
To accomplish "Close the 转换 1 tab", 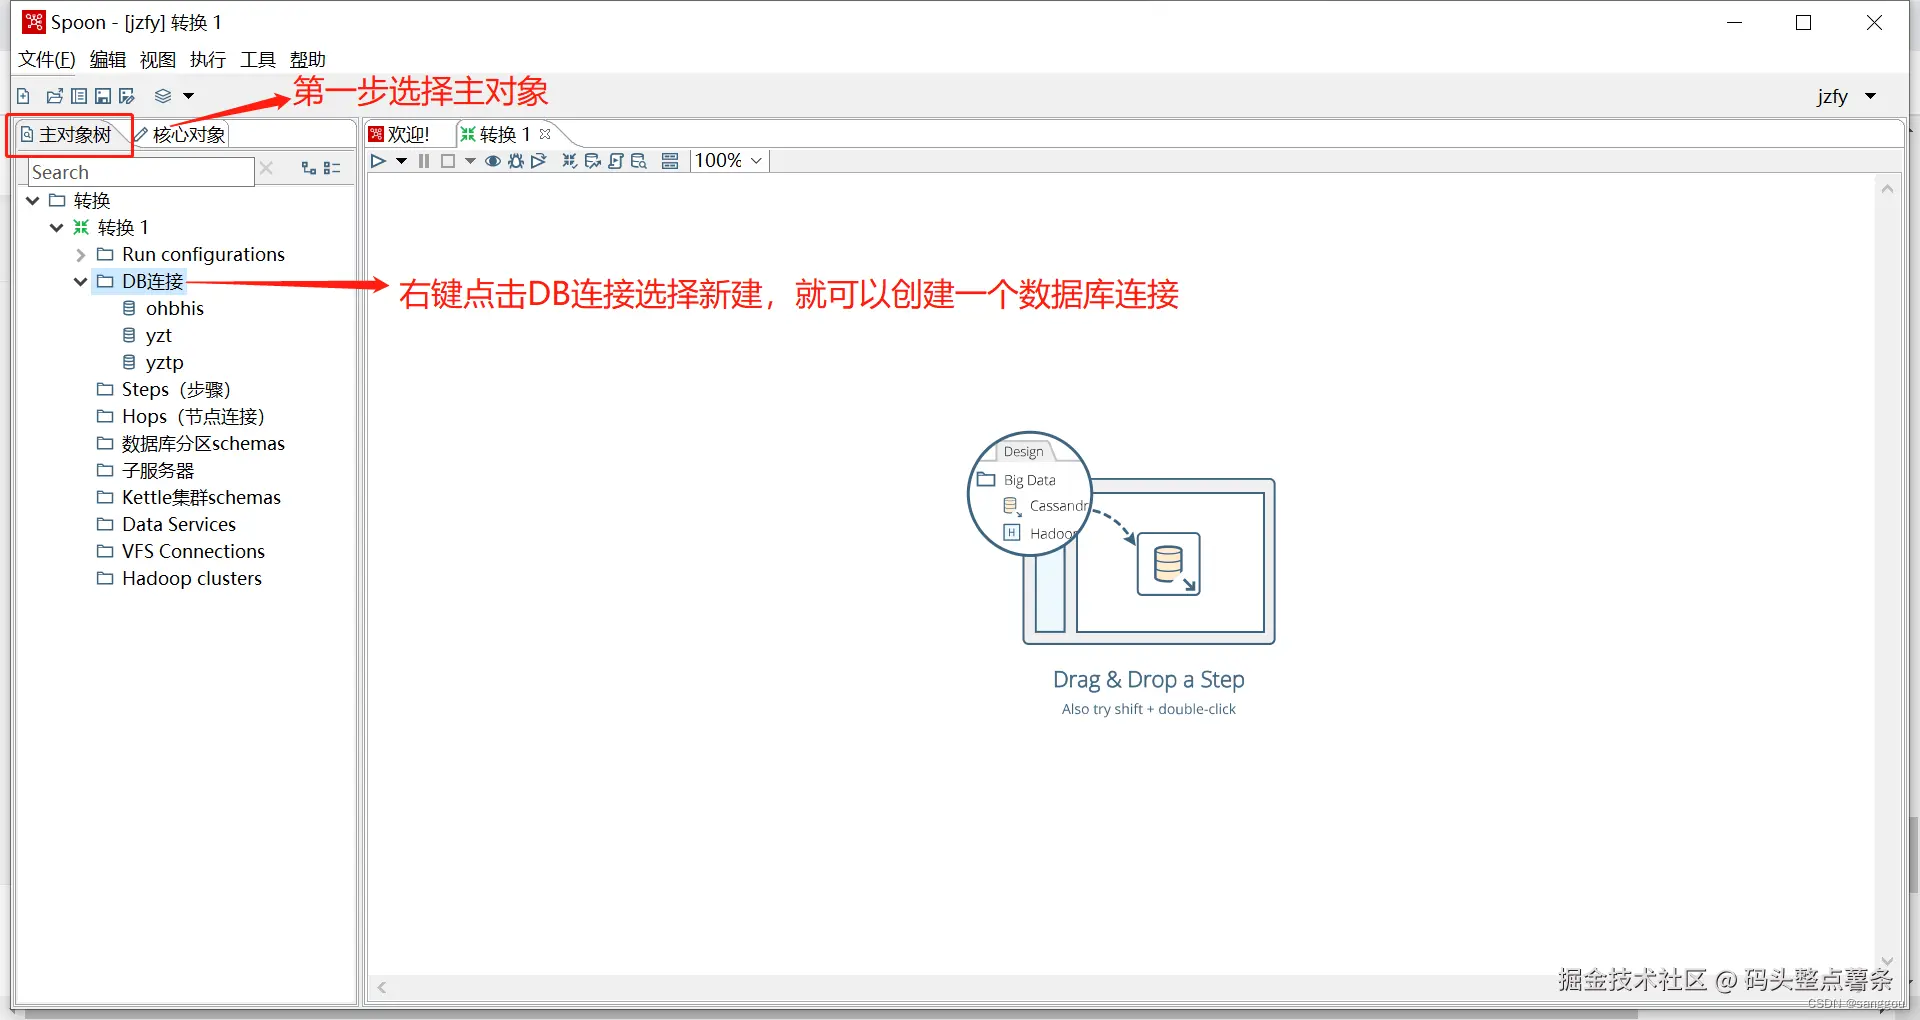I will tap(545, 134).
